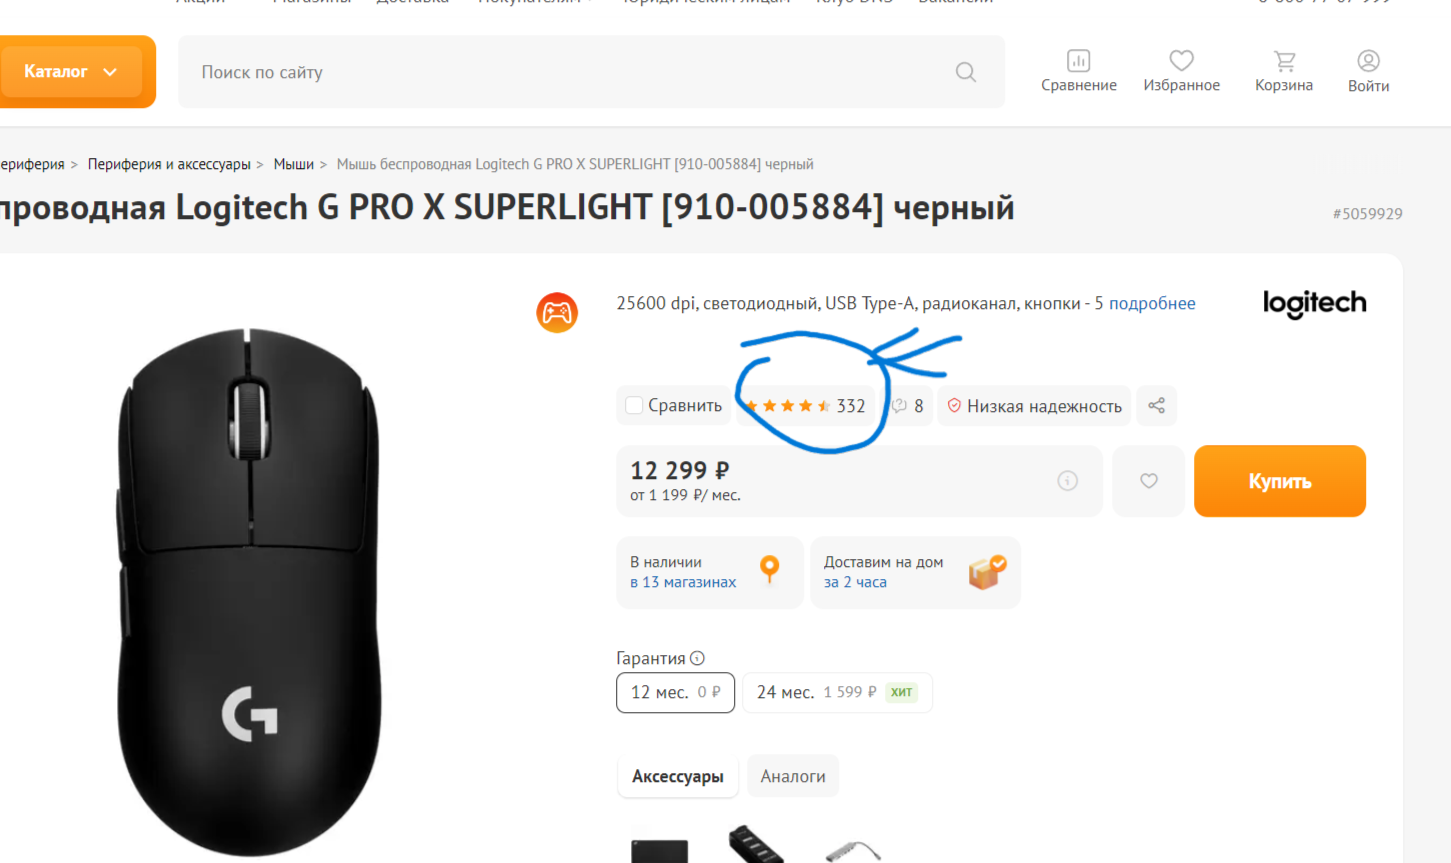
Task: Click the price info icon
Action: click(x=1068, y=481)
